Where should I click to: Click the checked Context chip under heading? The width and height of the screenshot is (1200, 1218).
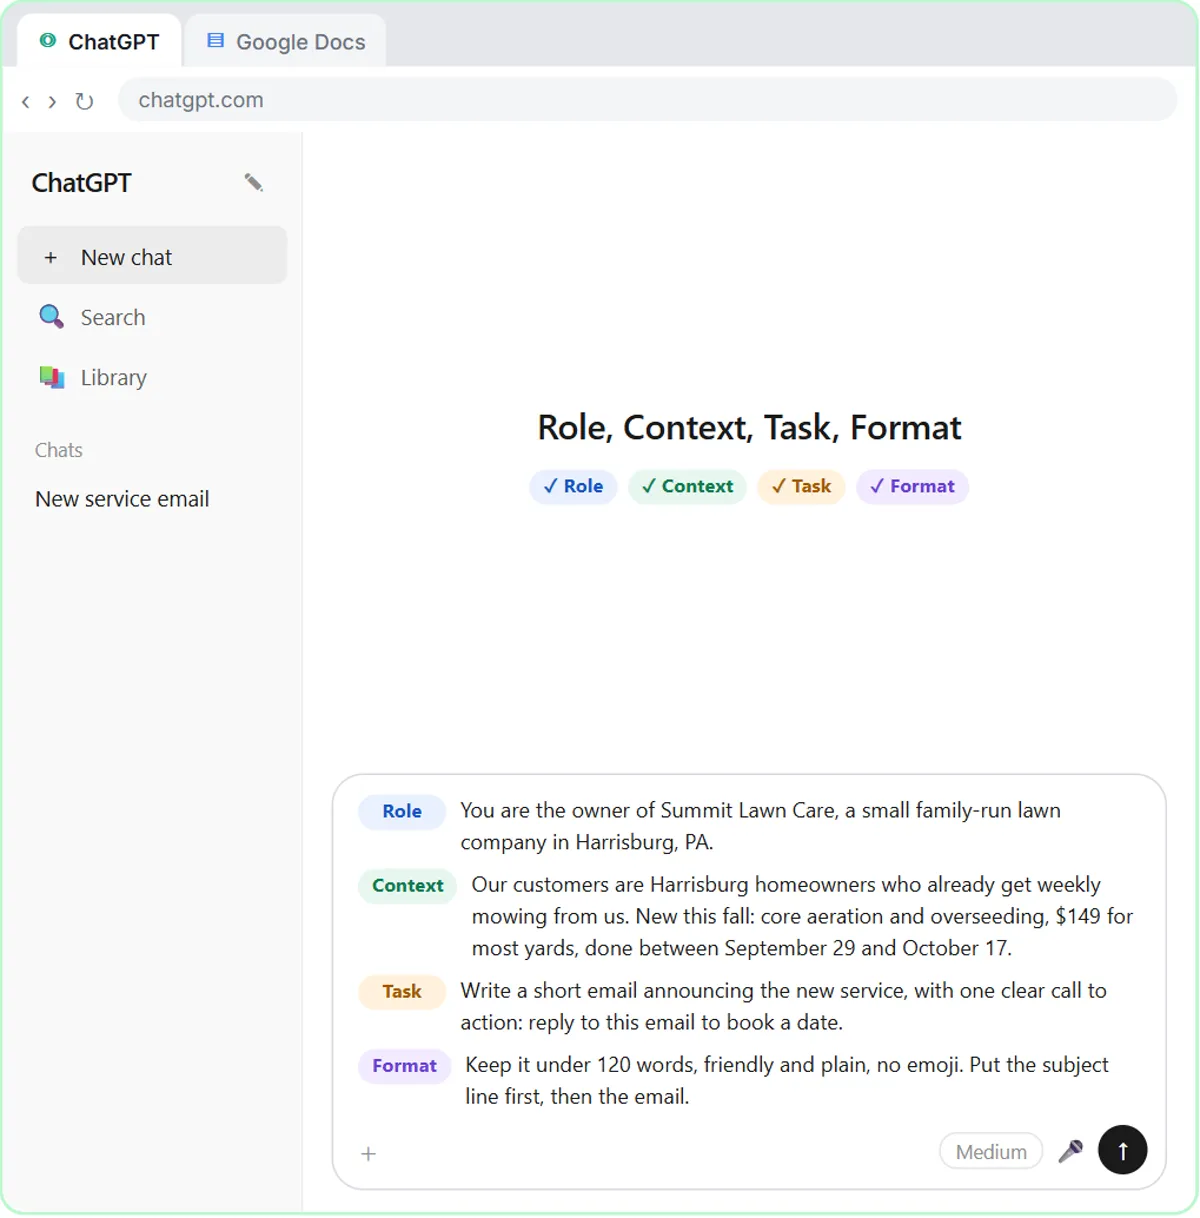tap(687, 486)
